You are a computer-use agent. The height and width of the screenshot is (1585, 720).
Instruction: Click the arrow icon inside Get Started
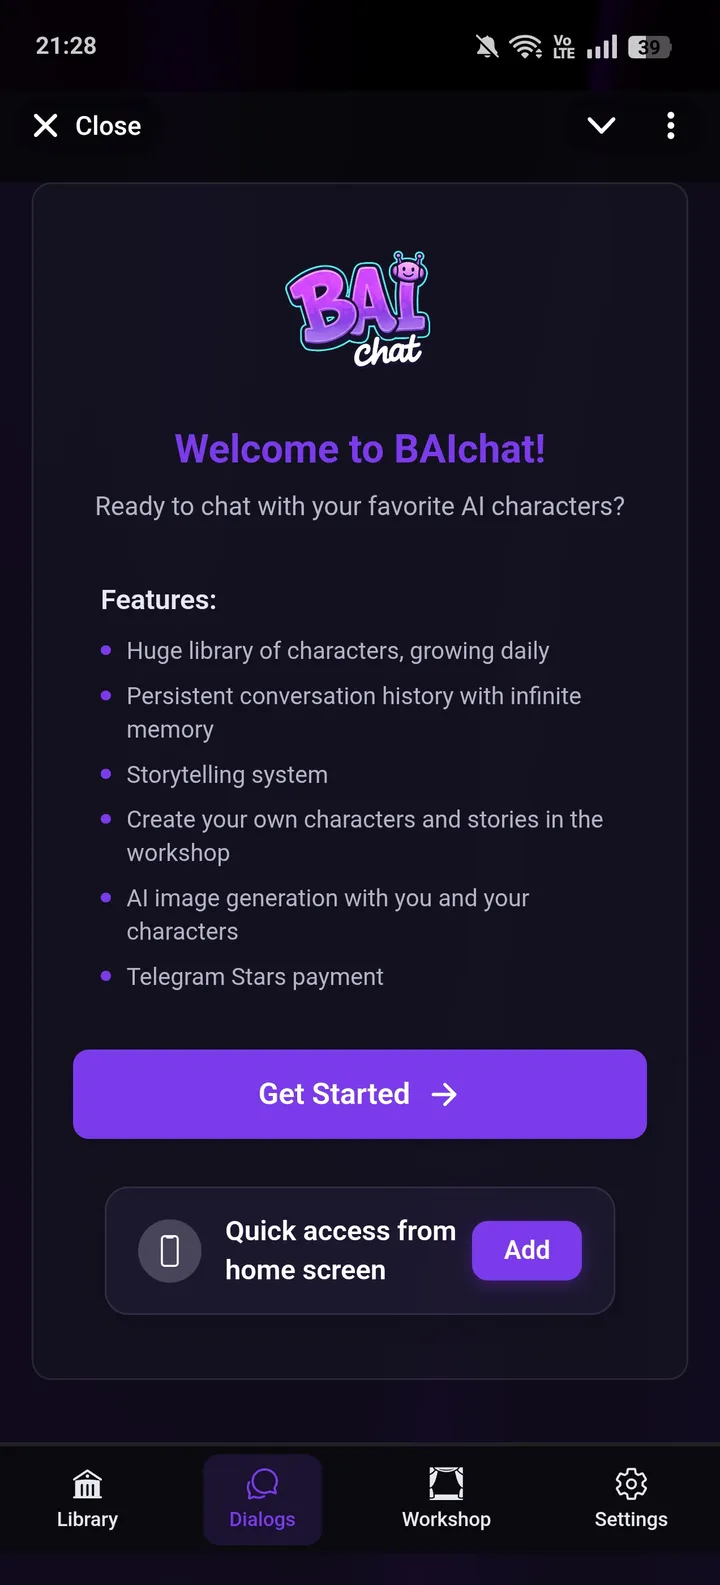pyautogui.click(x=445, y=1094)
